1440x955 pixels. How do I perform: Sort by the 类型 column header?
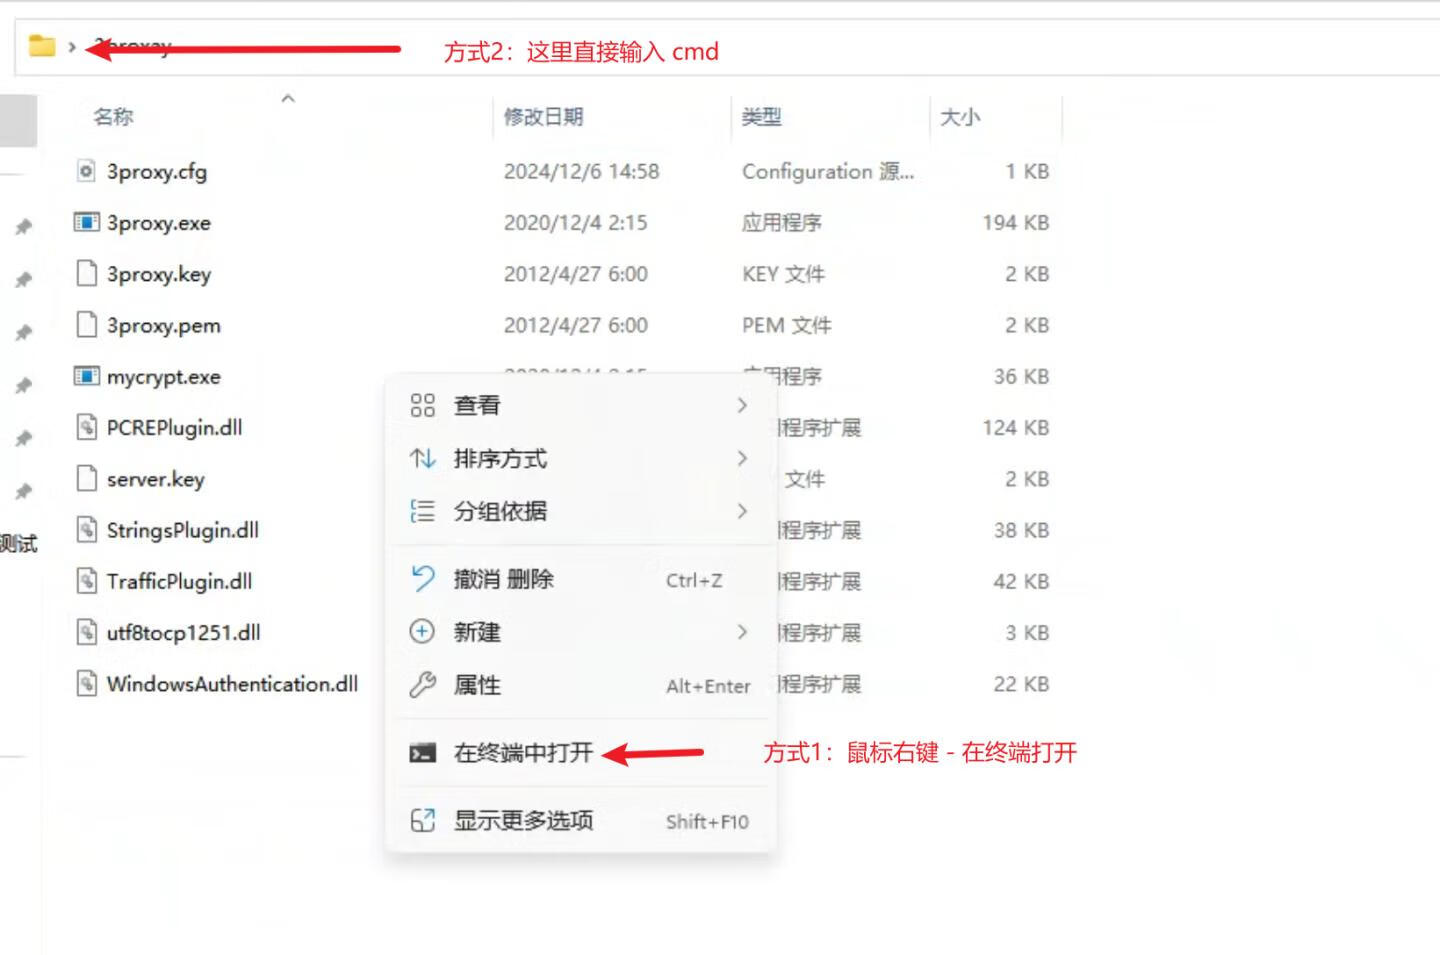[761, 117]
